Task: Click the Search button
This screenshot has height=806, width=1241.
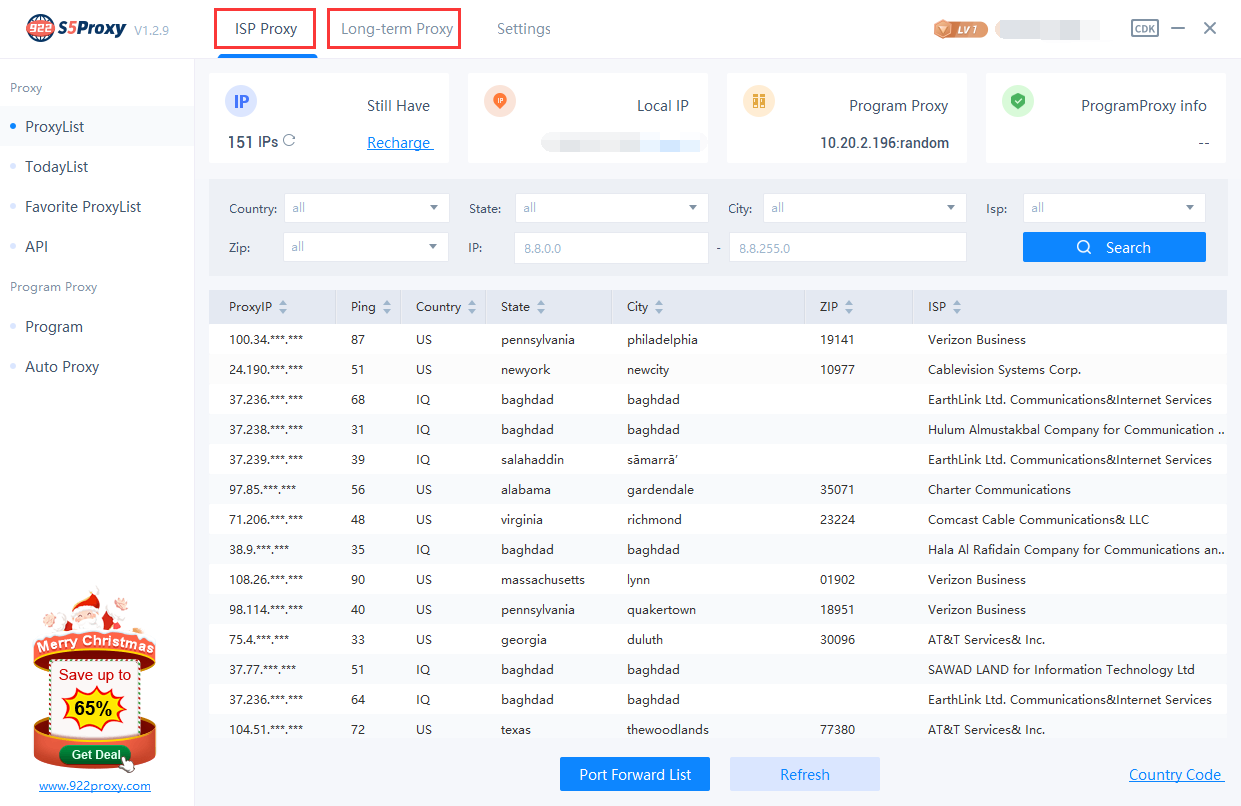Action: (x=1114, y=247)
